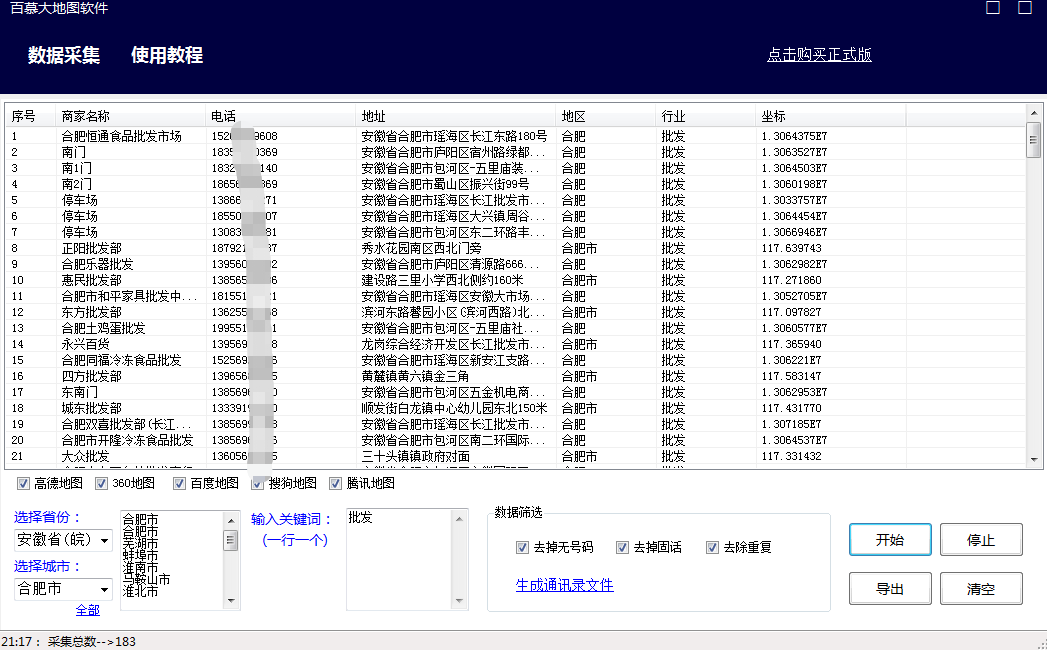Export results with the 导出 button
The height and width of the screenshot is (651, 1047).
pyautogui.click(x=890, y=588)
